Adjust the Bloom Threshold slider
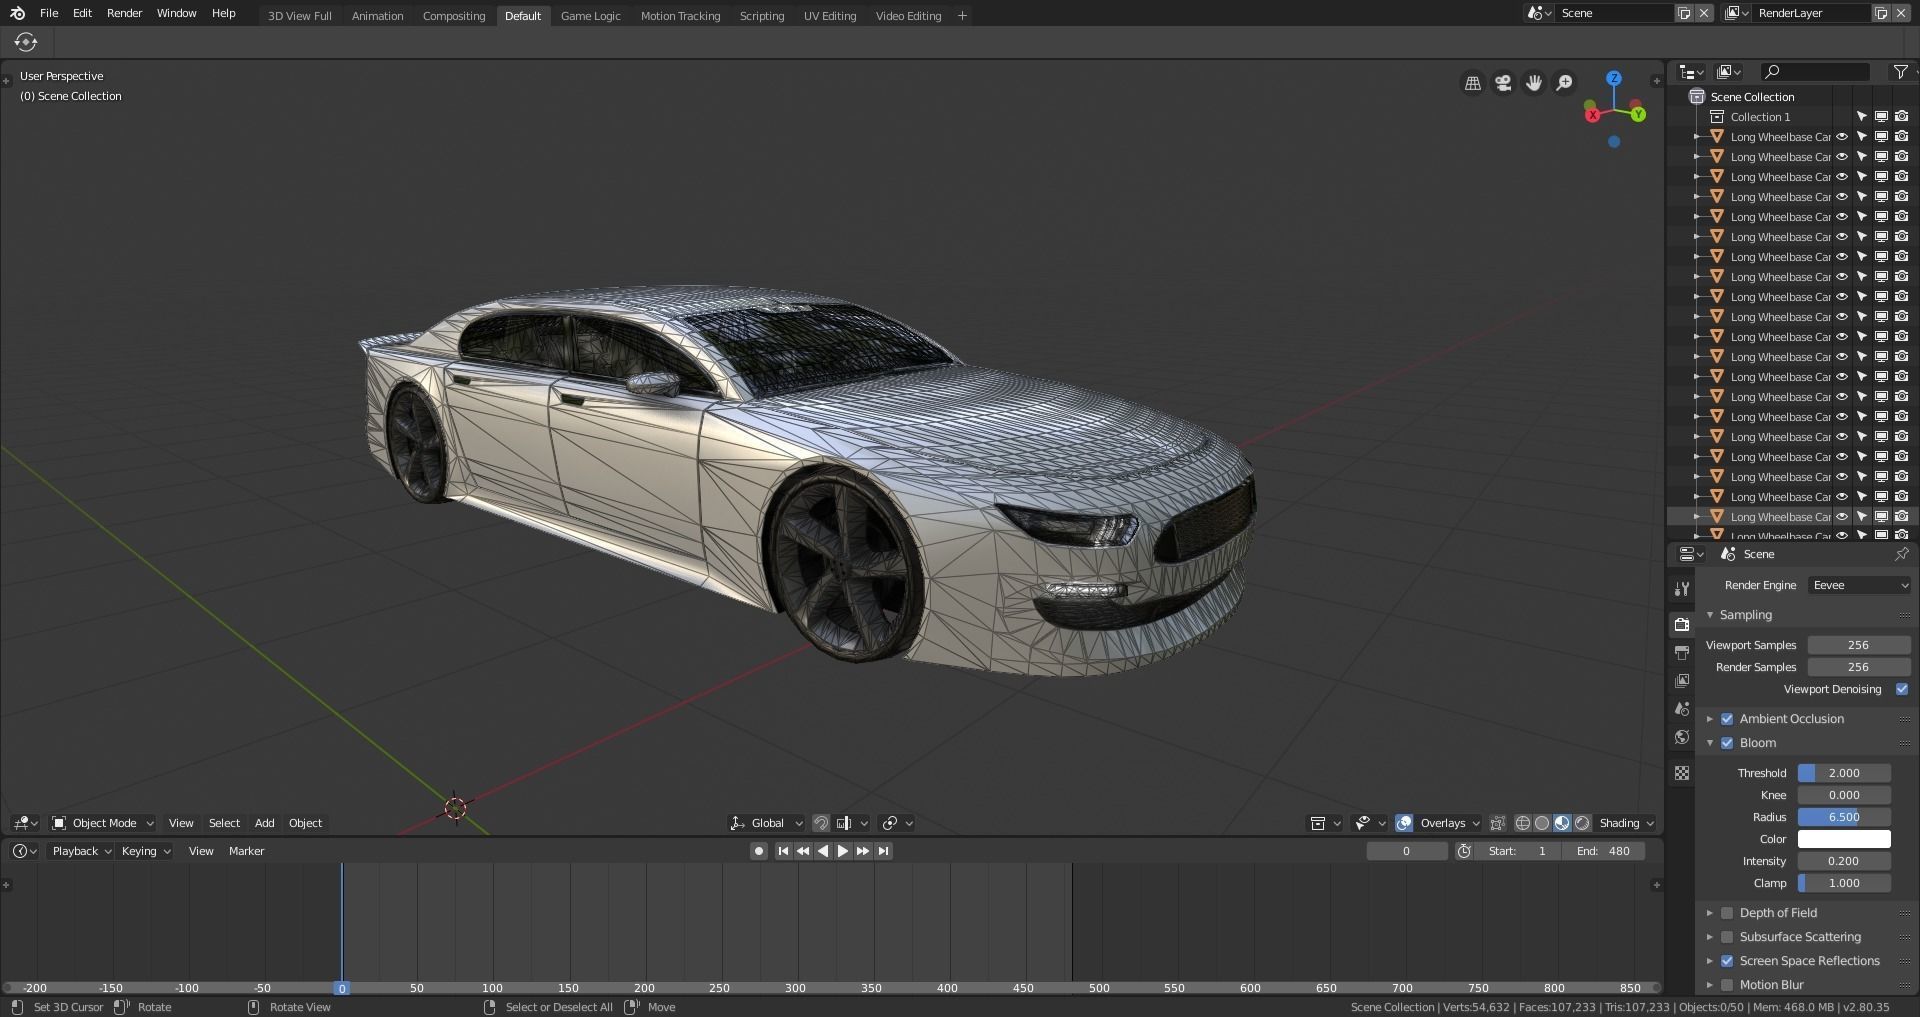Image resolution: width=1920 pixels, height=1017 pixels. coord(1844,773)
